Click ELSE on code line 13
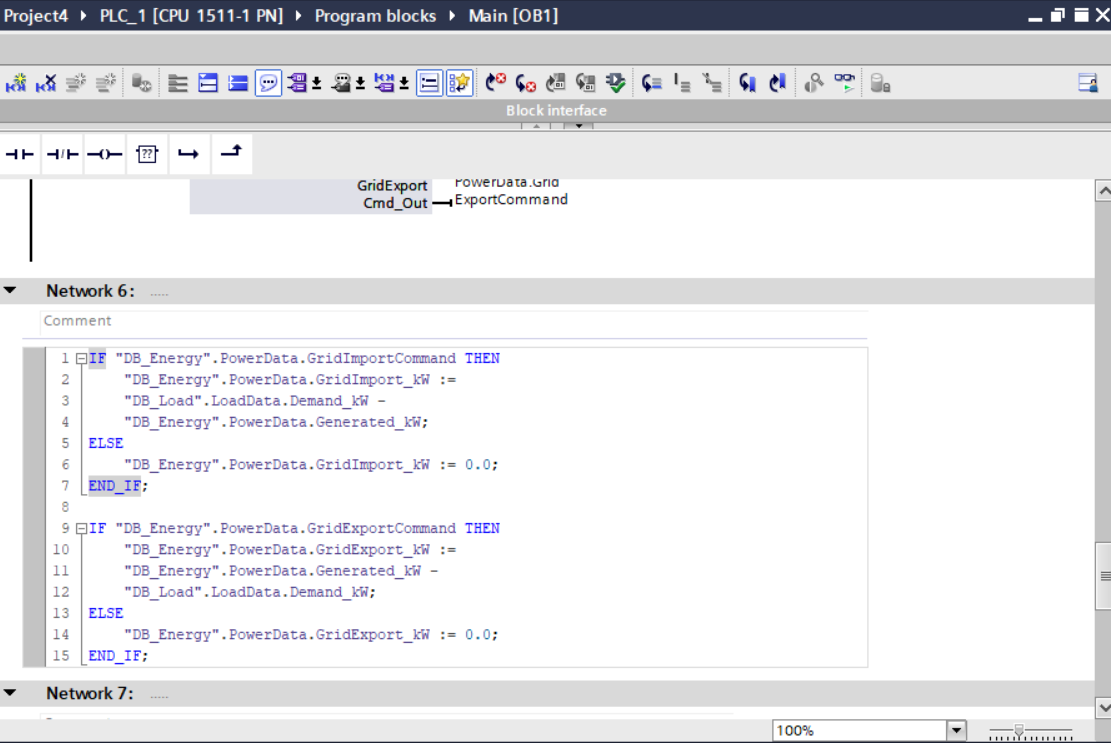 (106, 613)
